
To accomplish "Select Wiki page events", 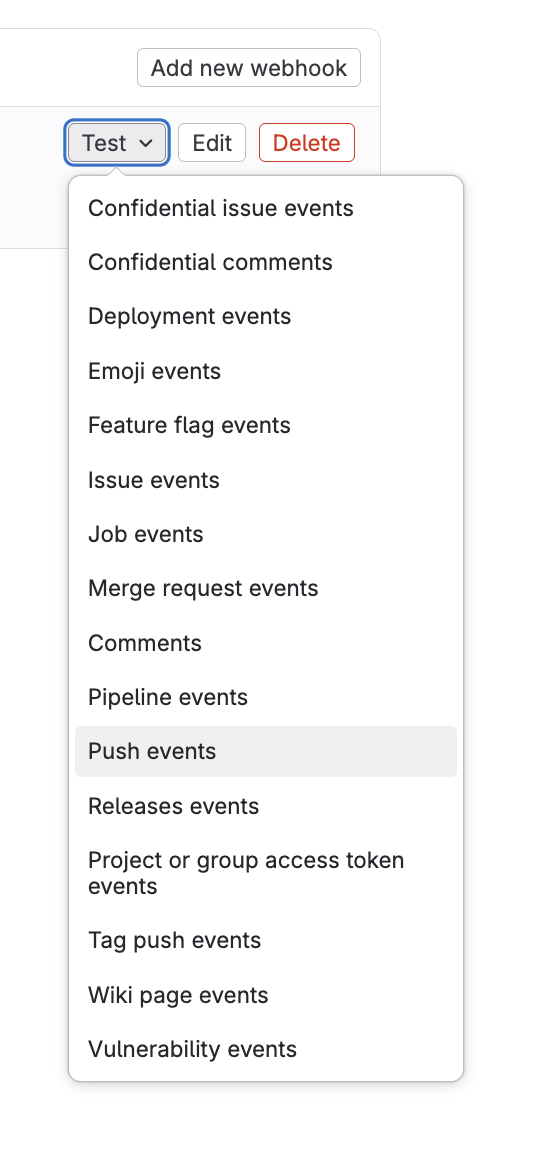I will click(266, 995).
